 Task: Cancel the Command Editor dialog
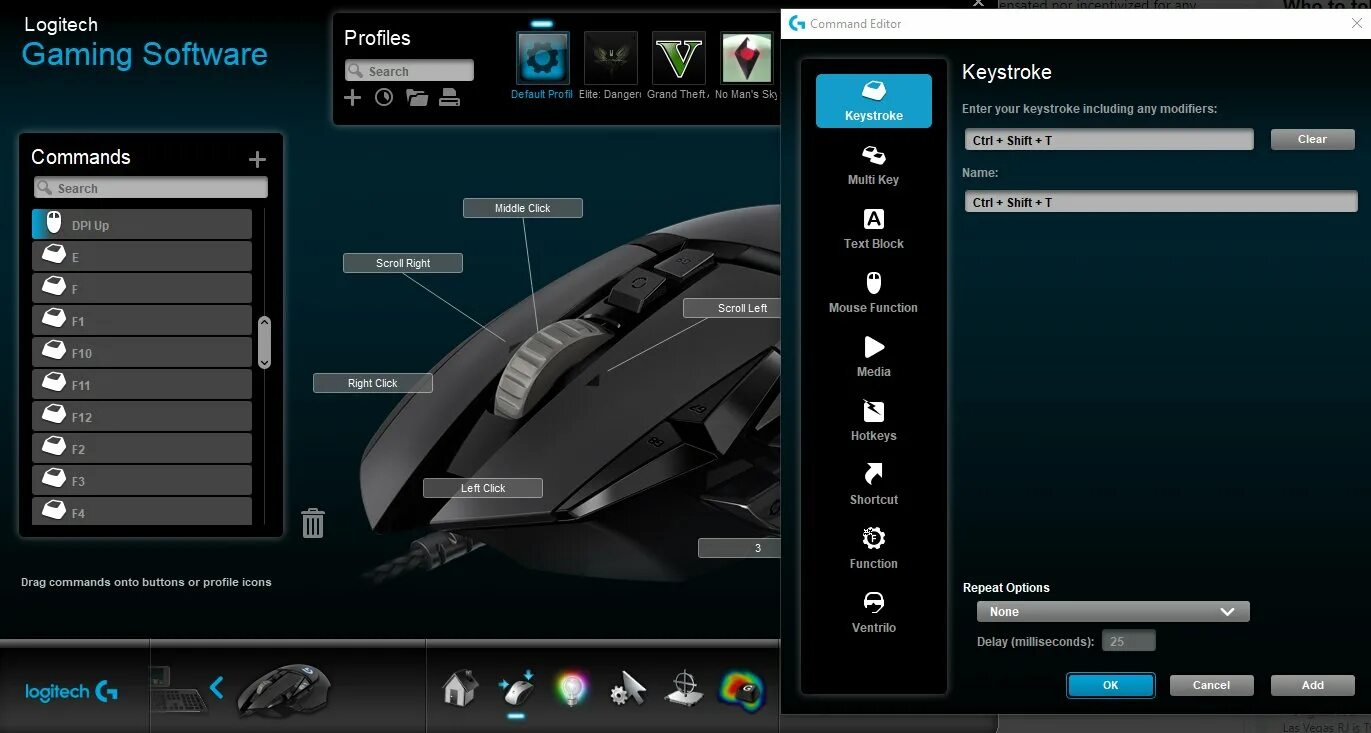point(1211,685)
